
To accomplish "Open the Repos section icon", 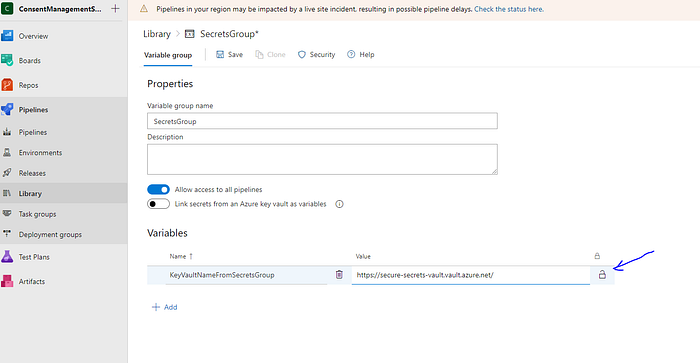I will (7, 85).
